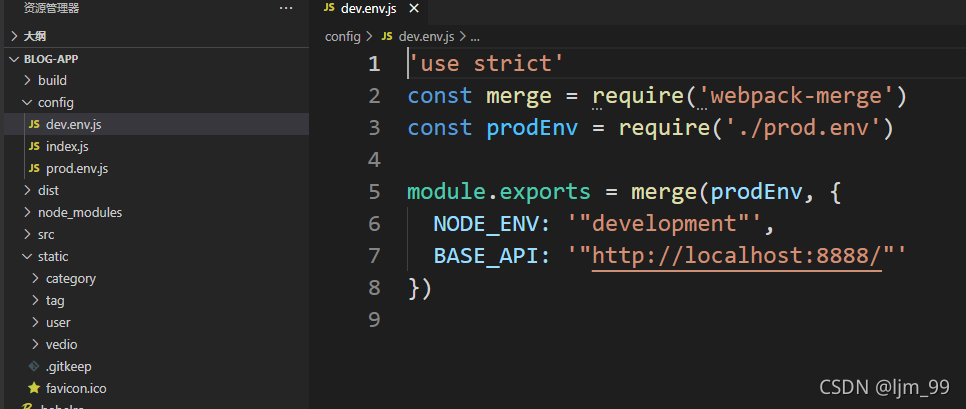Expand the node_modules folder
966x409 pixels.
click(x=156, y=213)
